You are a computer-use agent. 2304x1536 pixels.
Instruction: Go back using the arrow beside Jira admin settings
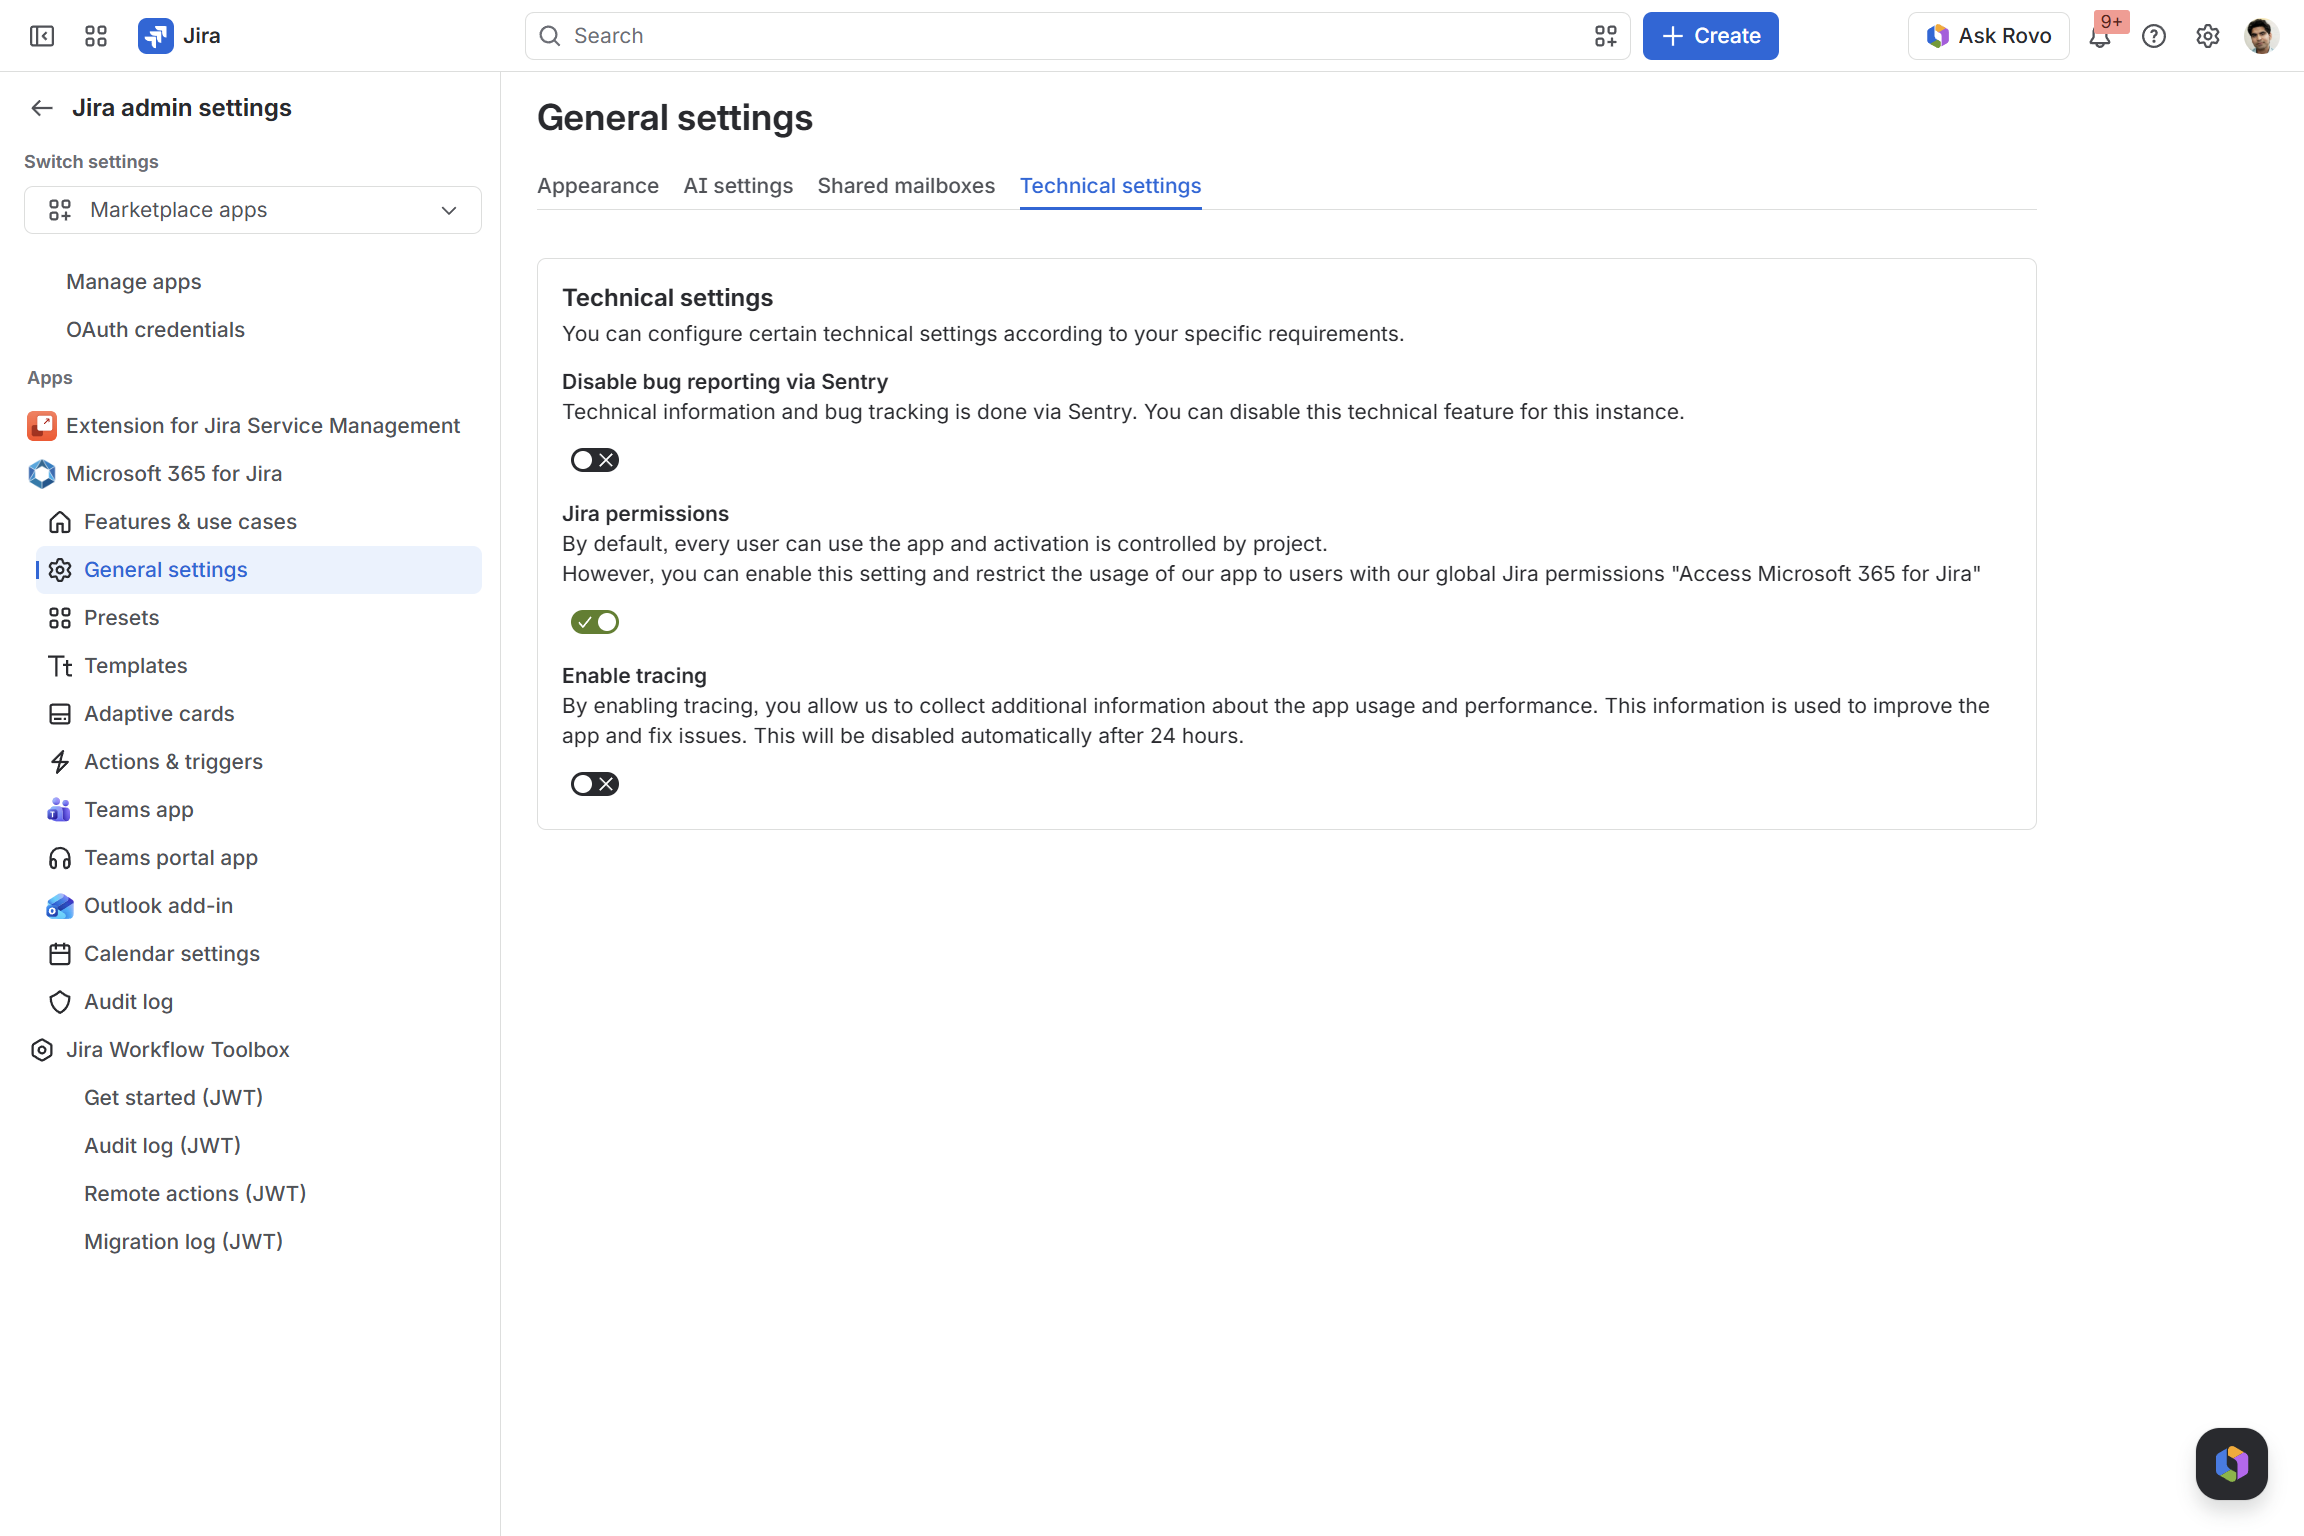pyautogui.click(x=42, y=108)
